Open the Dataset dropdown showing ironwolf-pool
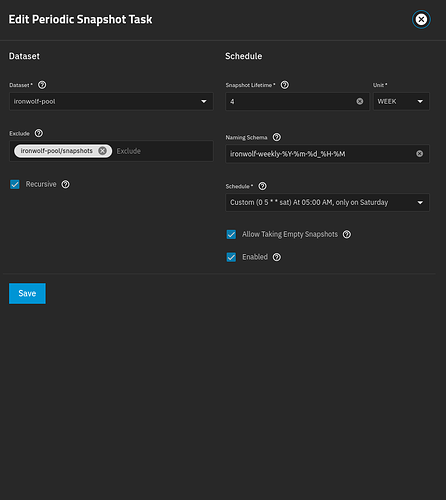This screenshot has height=500, width=446. (111, 101)
